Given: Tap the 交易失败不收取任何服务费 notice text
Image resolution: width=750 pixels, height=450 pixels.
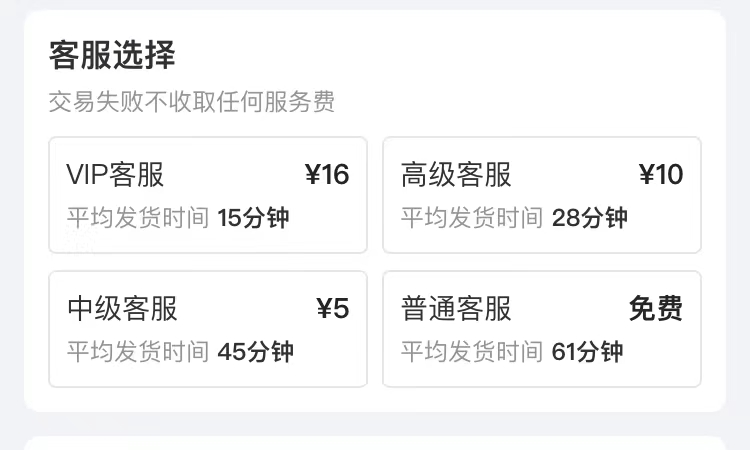Looking at the screenshot, I should pyautogui.click(x=192, y=102).
